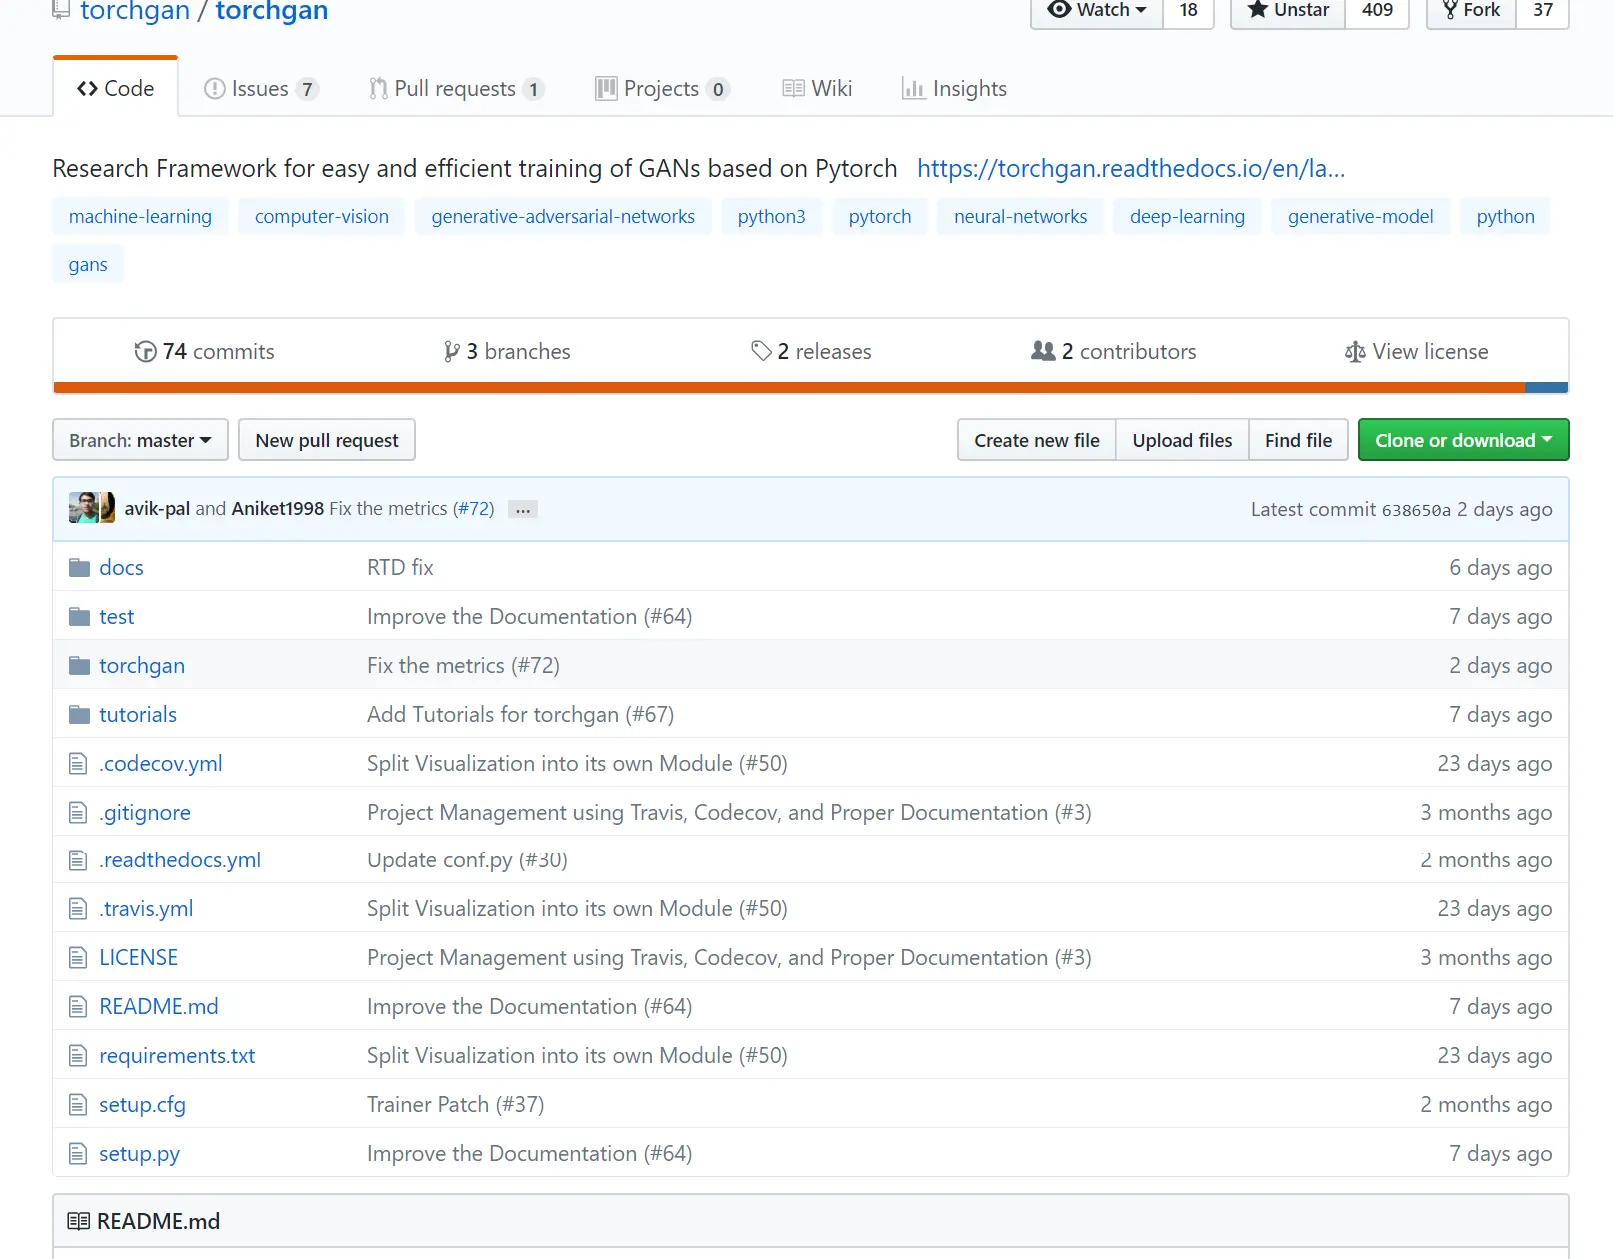
Task: Open the Watch notifications dropdown
Action: (x=1097, y=10)
